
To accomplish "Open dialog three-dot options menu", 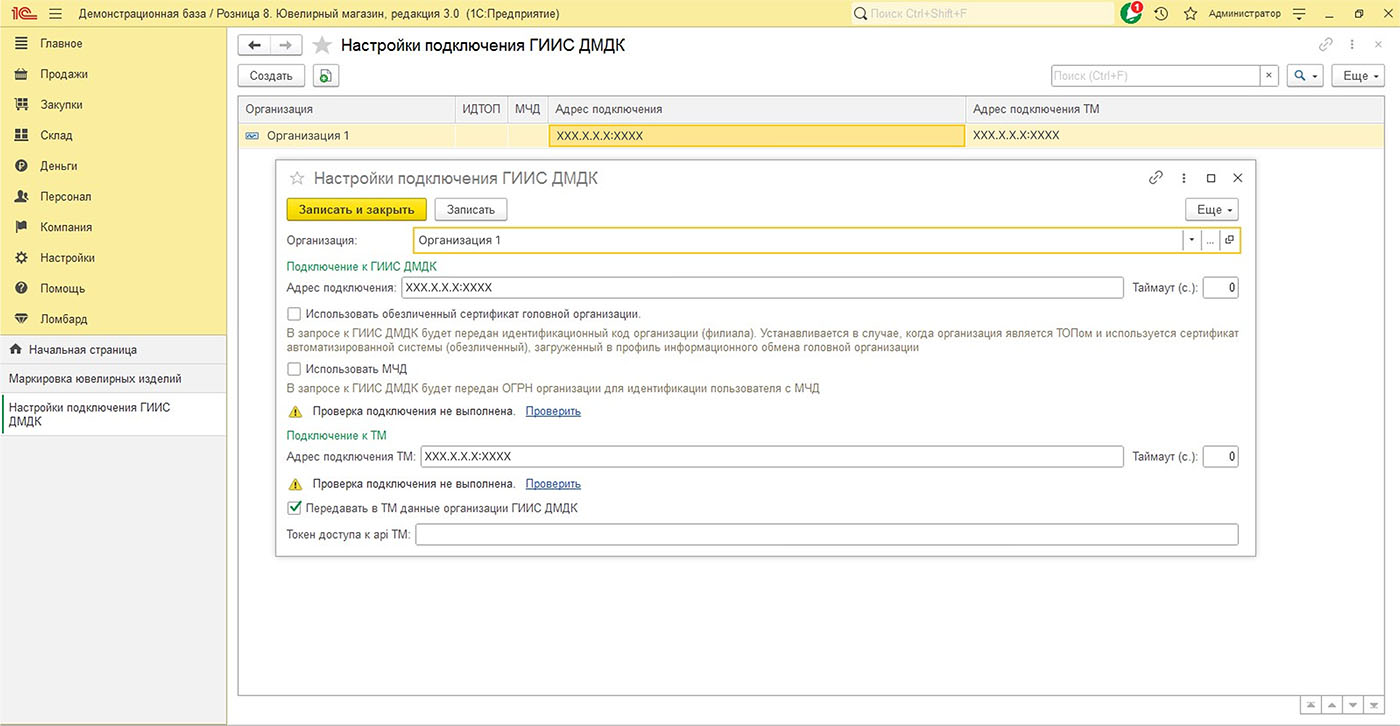I will pyautogui.click(x=1184, y=178).
